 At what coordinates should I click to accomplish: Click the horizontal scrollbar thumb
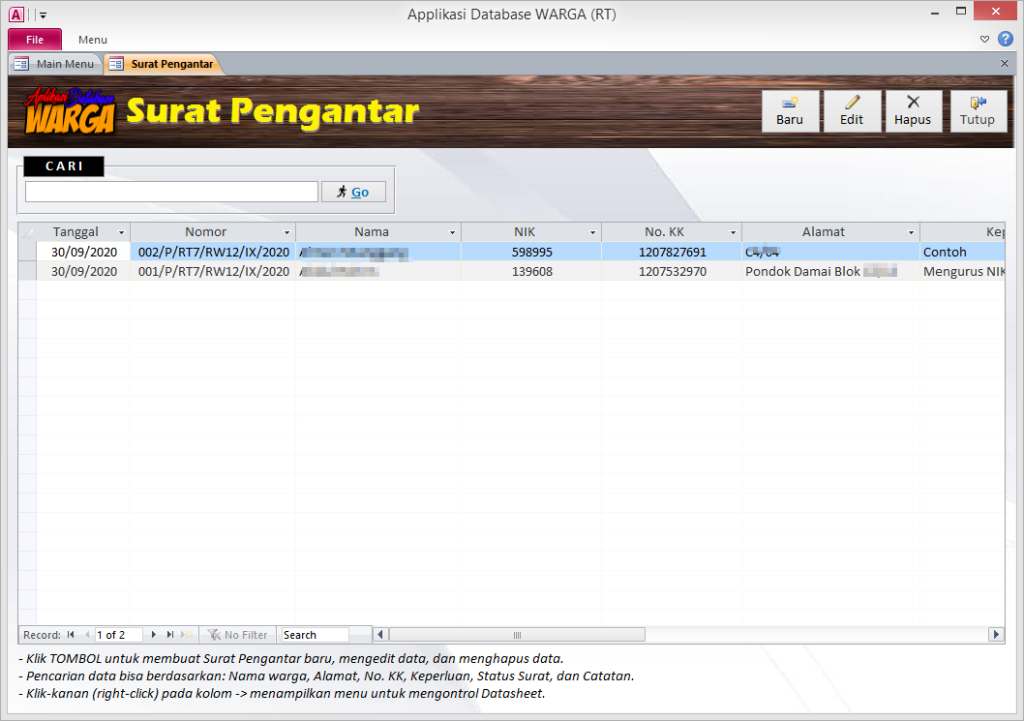coord(516,635)
